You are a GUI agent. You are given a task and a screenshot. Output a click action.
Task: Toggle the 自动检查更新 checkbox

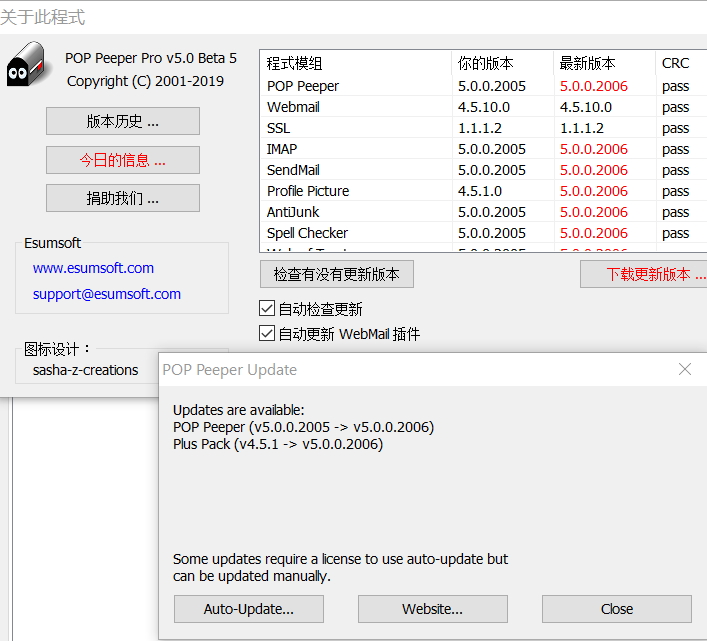[267, 309]
